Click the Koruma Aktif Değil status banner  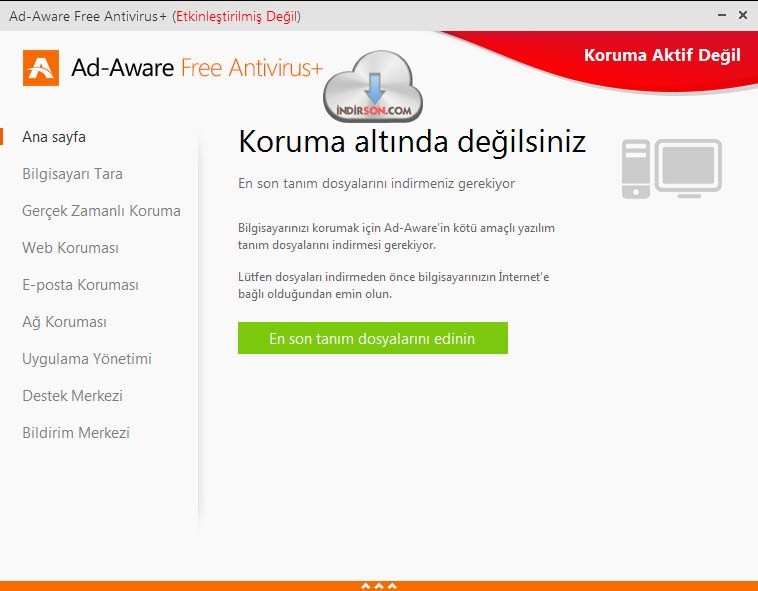pos(662,55)
